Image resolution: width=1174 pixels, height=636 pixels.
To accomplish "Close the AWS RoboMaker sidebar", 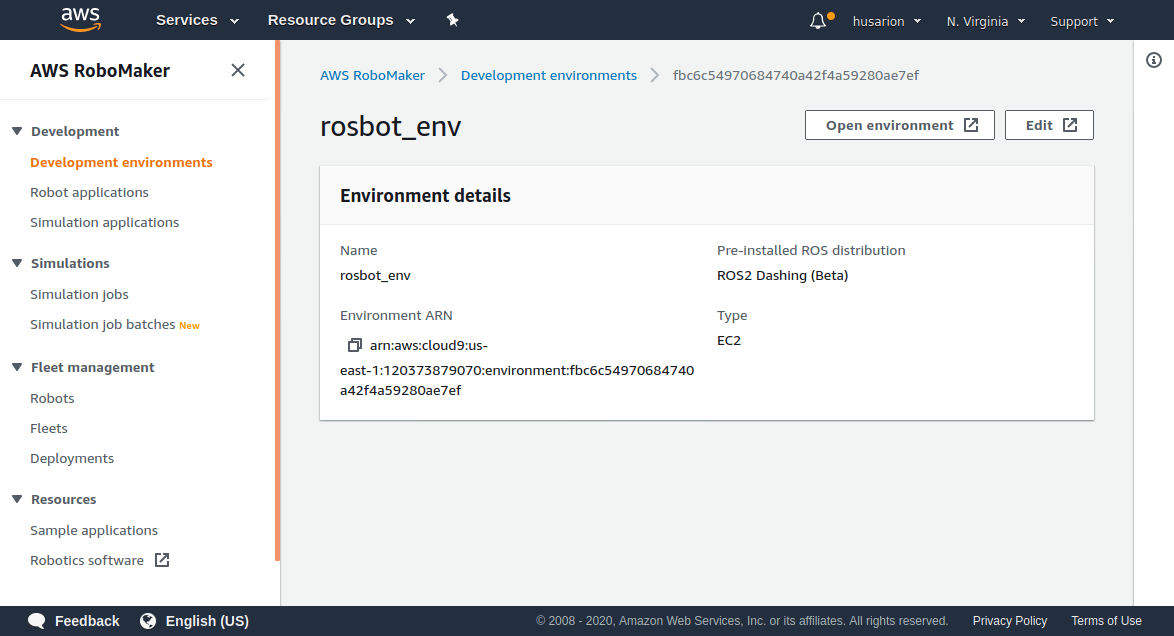I will click(238, 70).
